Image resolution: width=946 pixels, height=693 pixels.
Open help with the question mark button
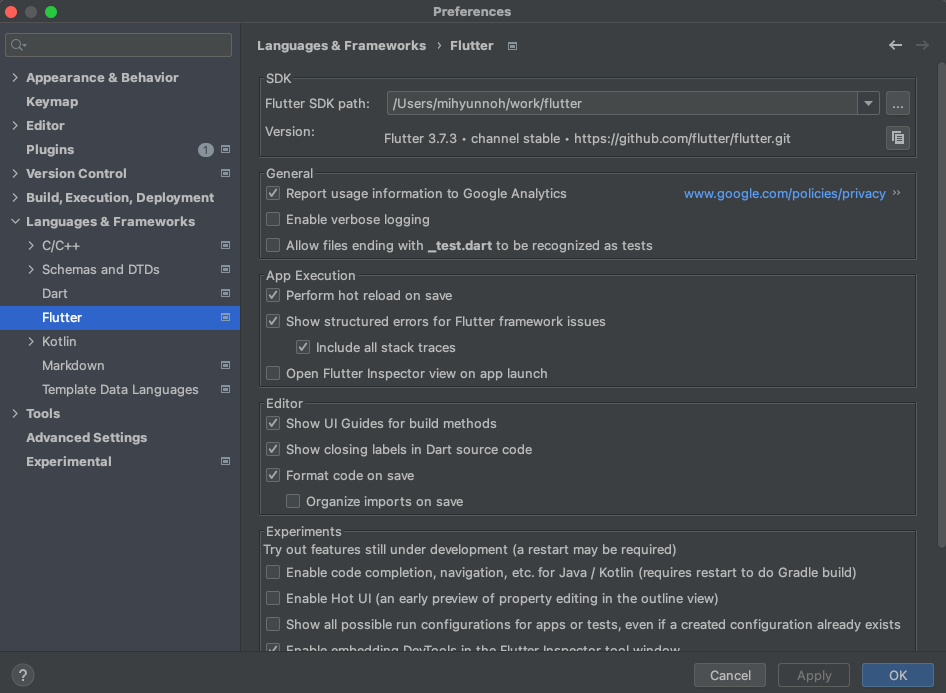coord(23,675)
